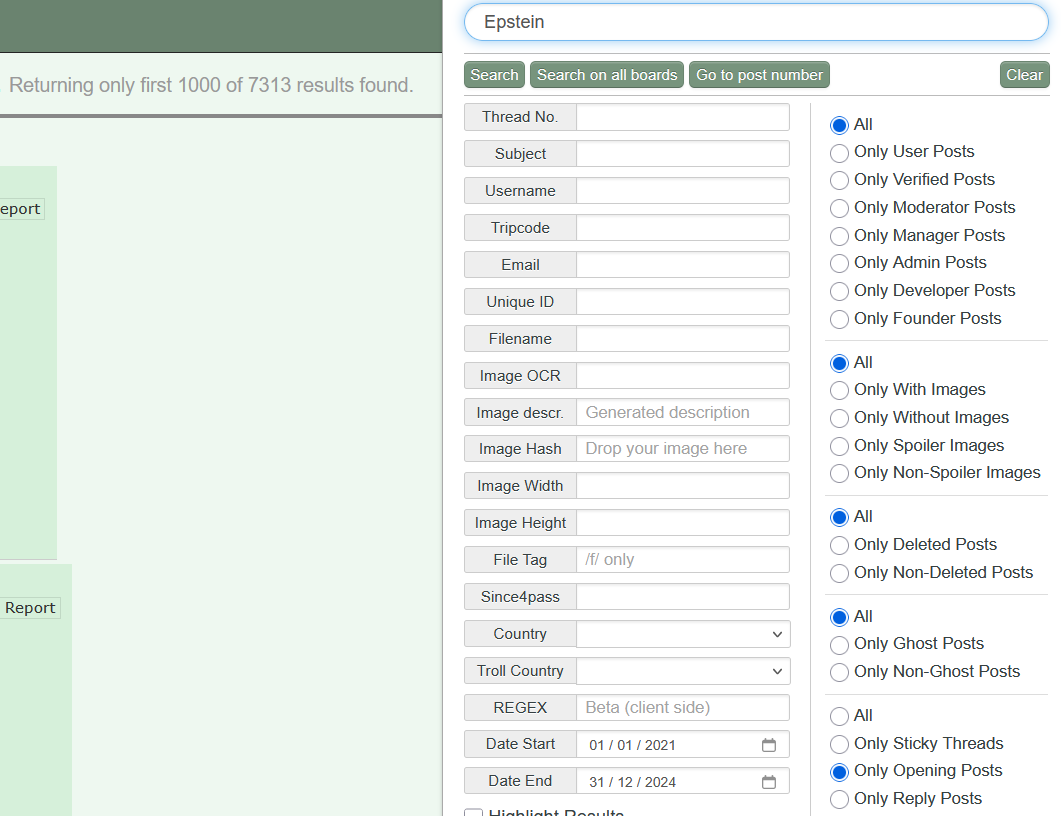
Task: Expand the Troll Country dropdown
Action: point(683,671)
